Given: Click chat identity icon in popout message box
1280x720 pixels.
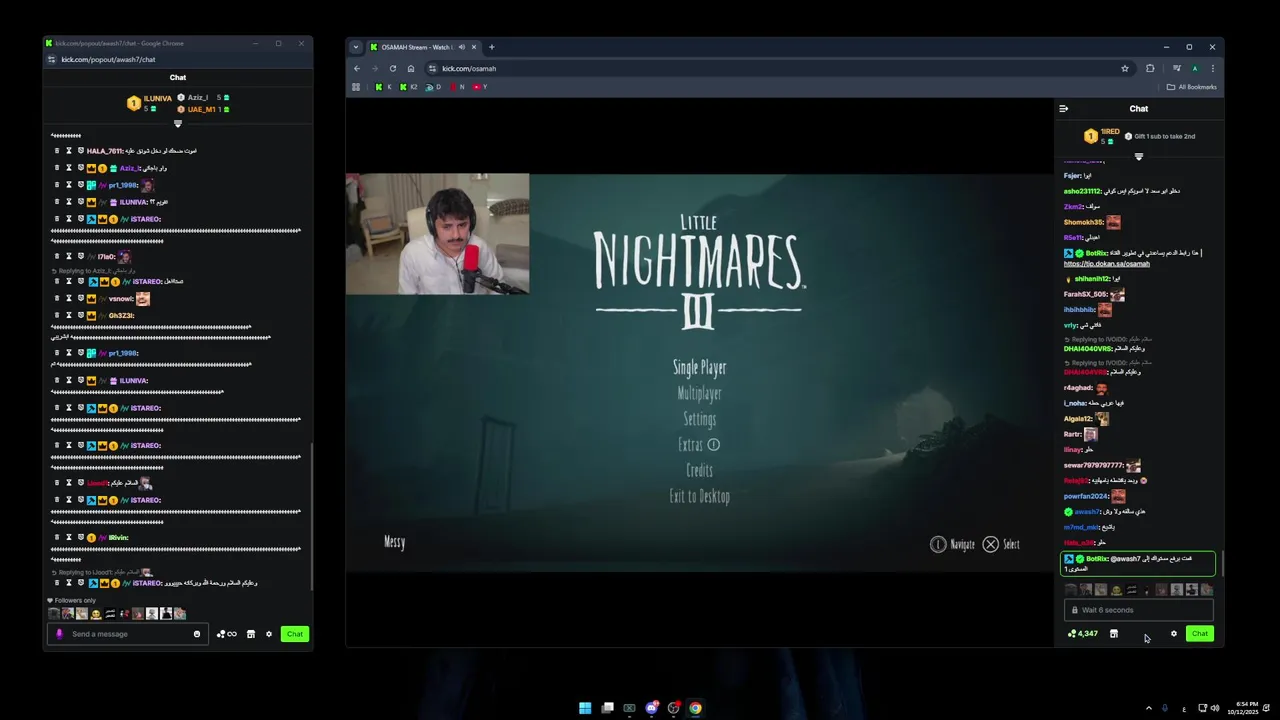Looking at the screenshot, I should [59, 634].
